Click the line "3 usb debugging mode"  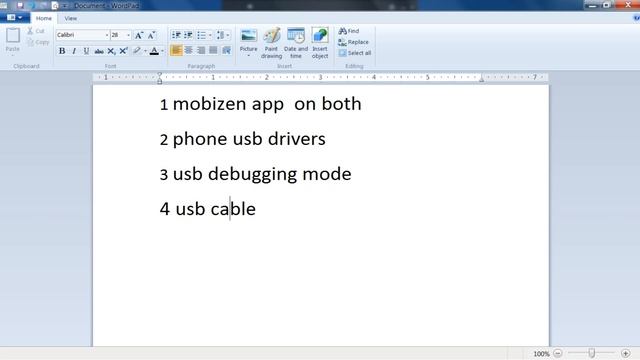point(255,175)
